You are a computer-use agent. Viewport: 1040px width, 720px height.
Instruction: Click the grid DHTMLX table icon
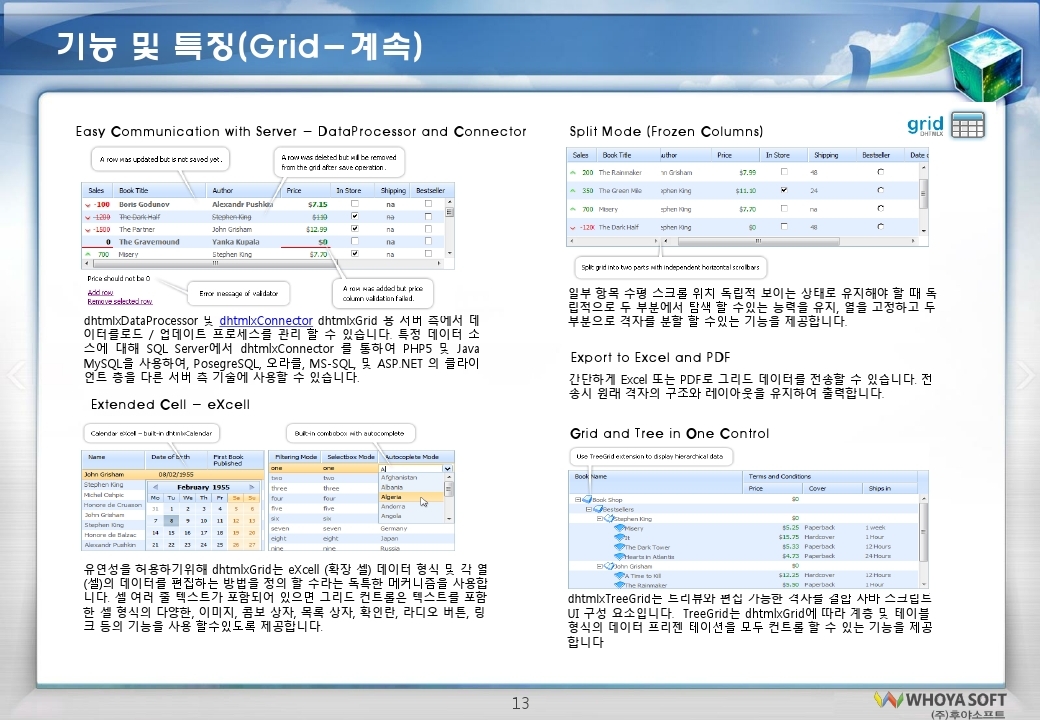point(967,125)
